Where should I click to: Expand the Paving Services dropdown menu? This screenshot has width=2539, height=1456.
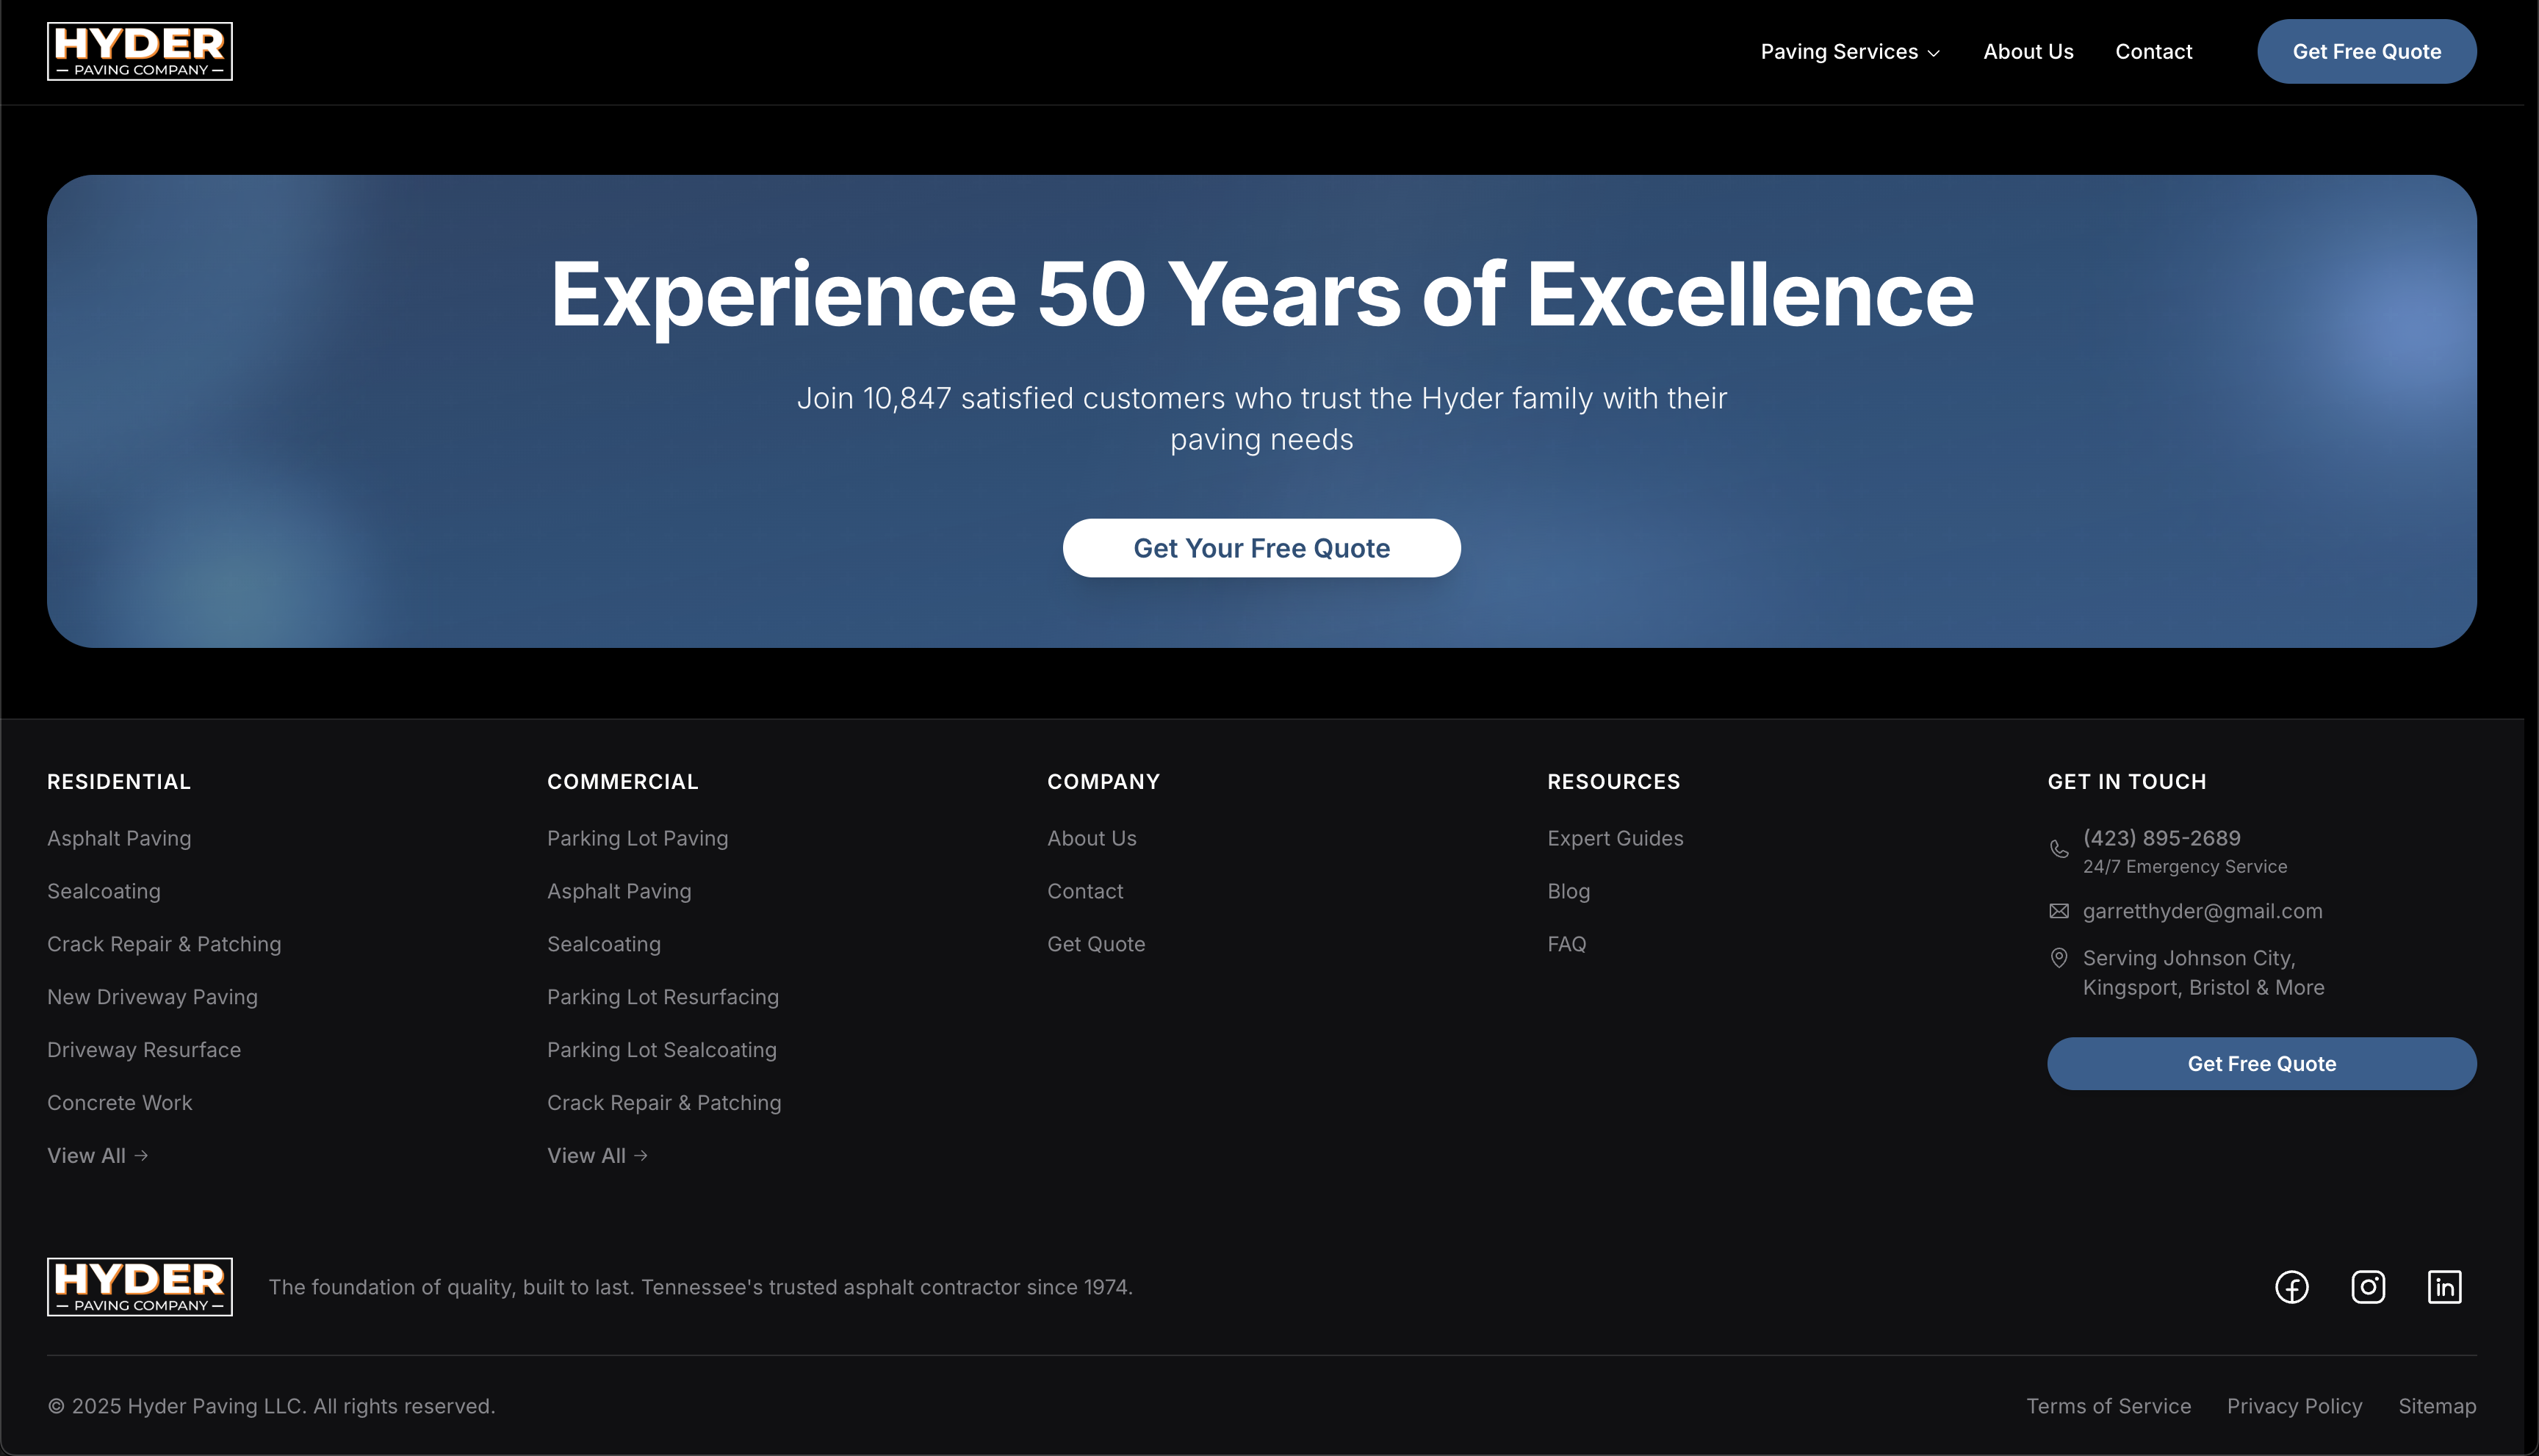tap(1849, 52)
